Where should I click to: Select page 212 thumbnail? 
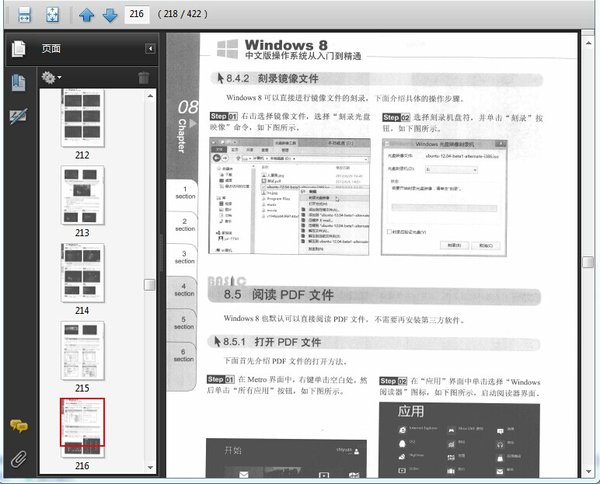tap(82, 118)
